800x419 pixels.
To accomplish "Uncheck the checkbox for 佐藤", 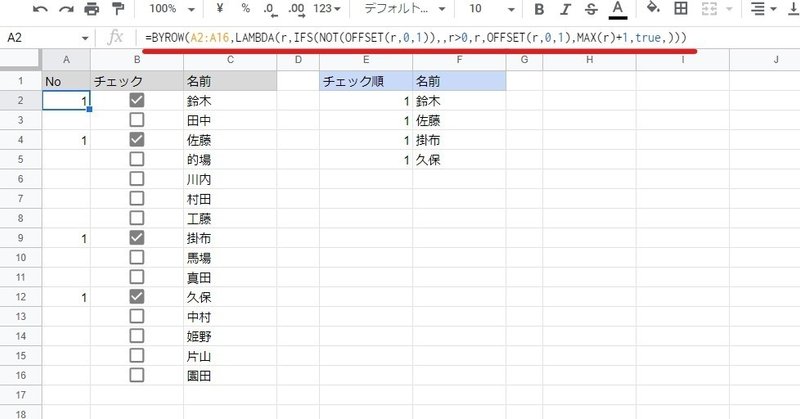I will (137, 139).
